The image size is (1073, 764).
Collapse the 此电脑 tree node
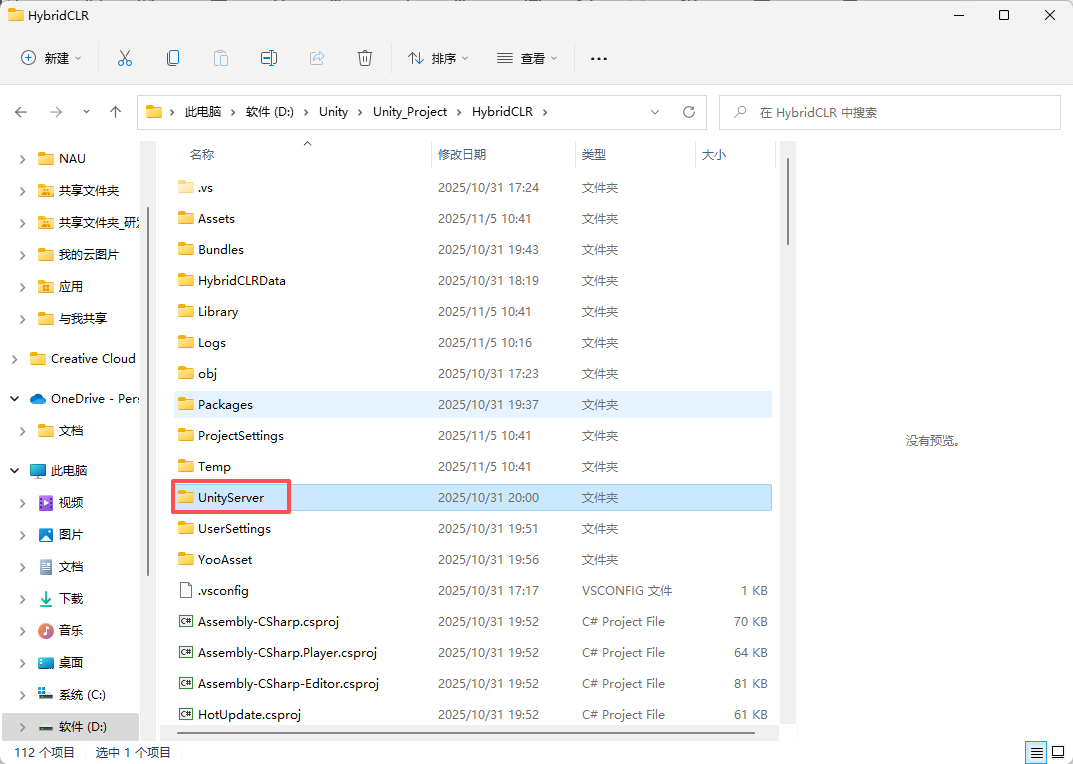[x=14, y=471]
